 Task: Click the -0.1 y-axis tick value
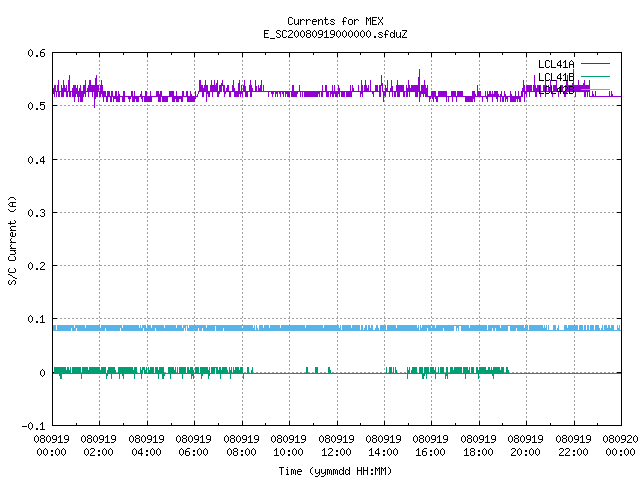(x=33, y=426)
